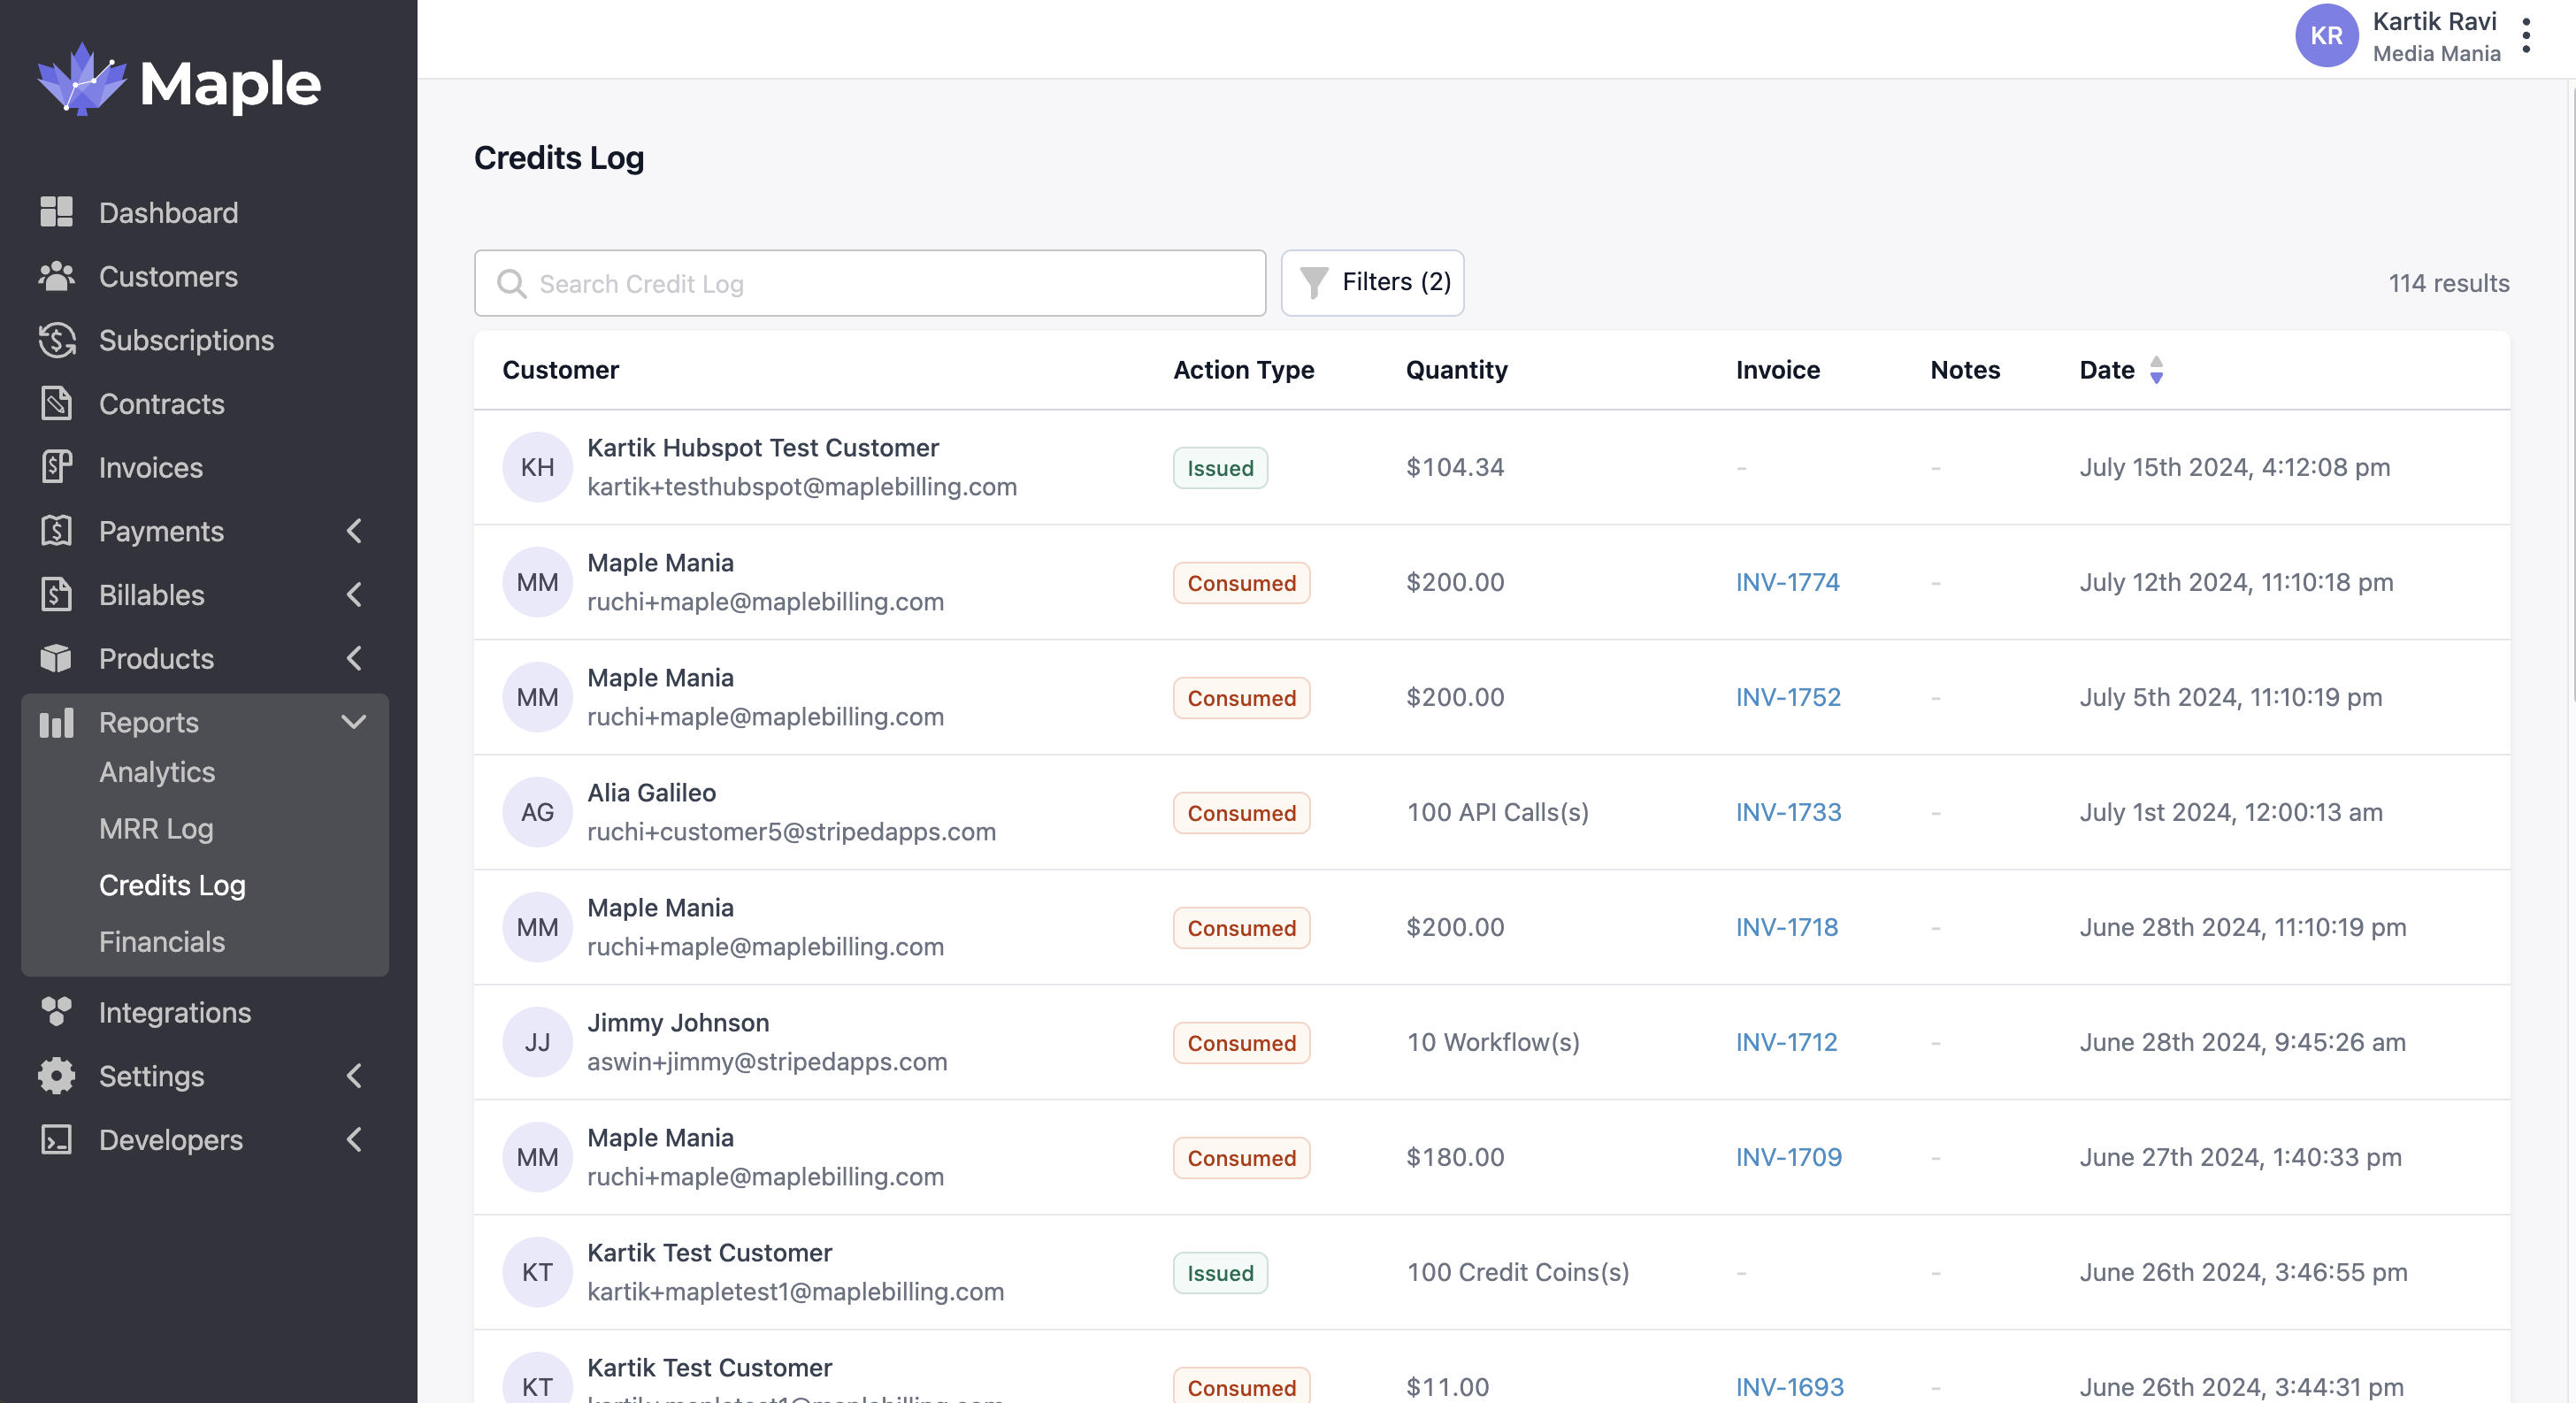Click the Customers people icon
Viewport: 2576px width, 1403px height.
tap(56, 276)
